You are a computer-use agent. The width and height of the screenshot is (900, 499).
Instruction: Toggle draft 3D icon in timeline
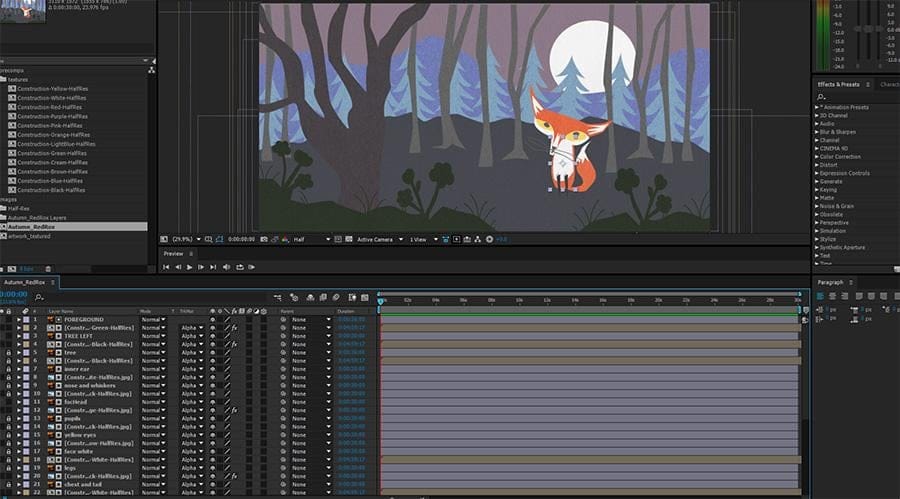pyautogui.click(x=294, y=297)
